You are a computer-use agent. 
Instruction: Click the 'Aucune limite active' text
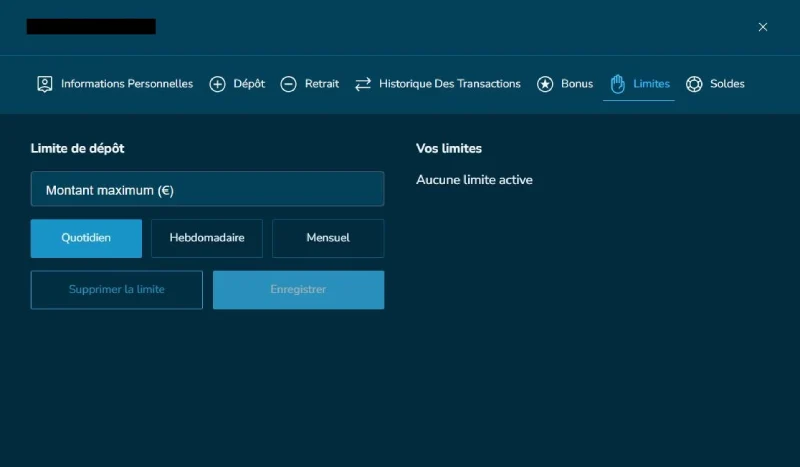[x=474, y=180]
